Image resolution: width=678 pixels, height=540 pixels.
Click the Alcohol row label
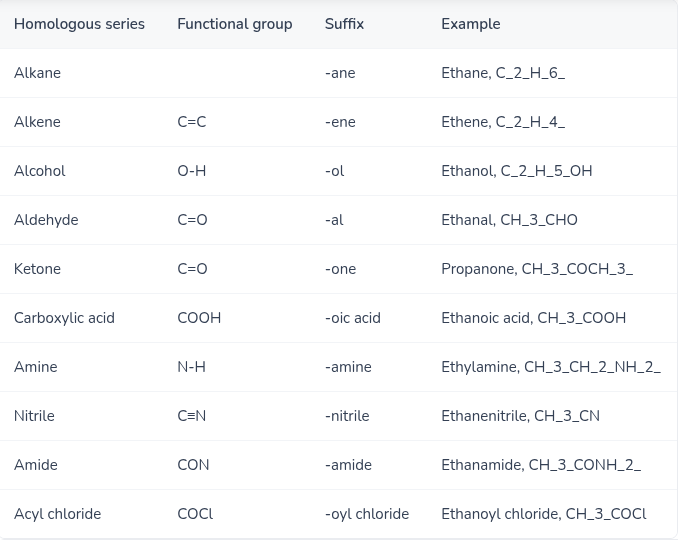coord(40,171)
